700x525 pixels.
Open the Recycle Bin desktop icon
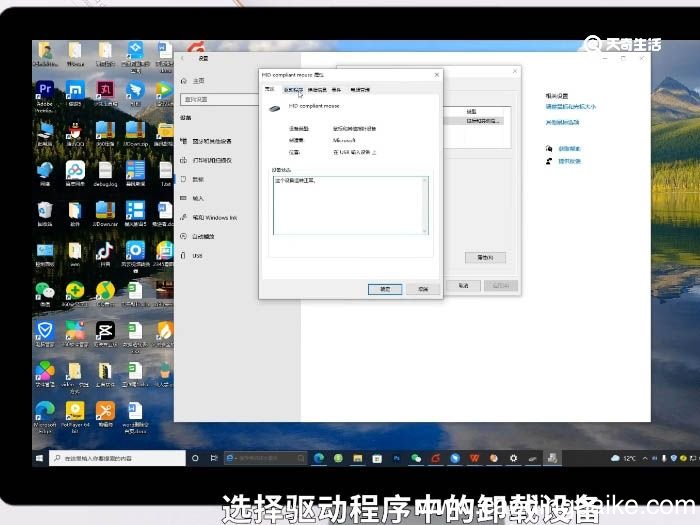point(45,213)
